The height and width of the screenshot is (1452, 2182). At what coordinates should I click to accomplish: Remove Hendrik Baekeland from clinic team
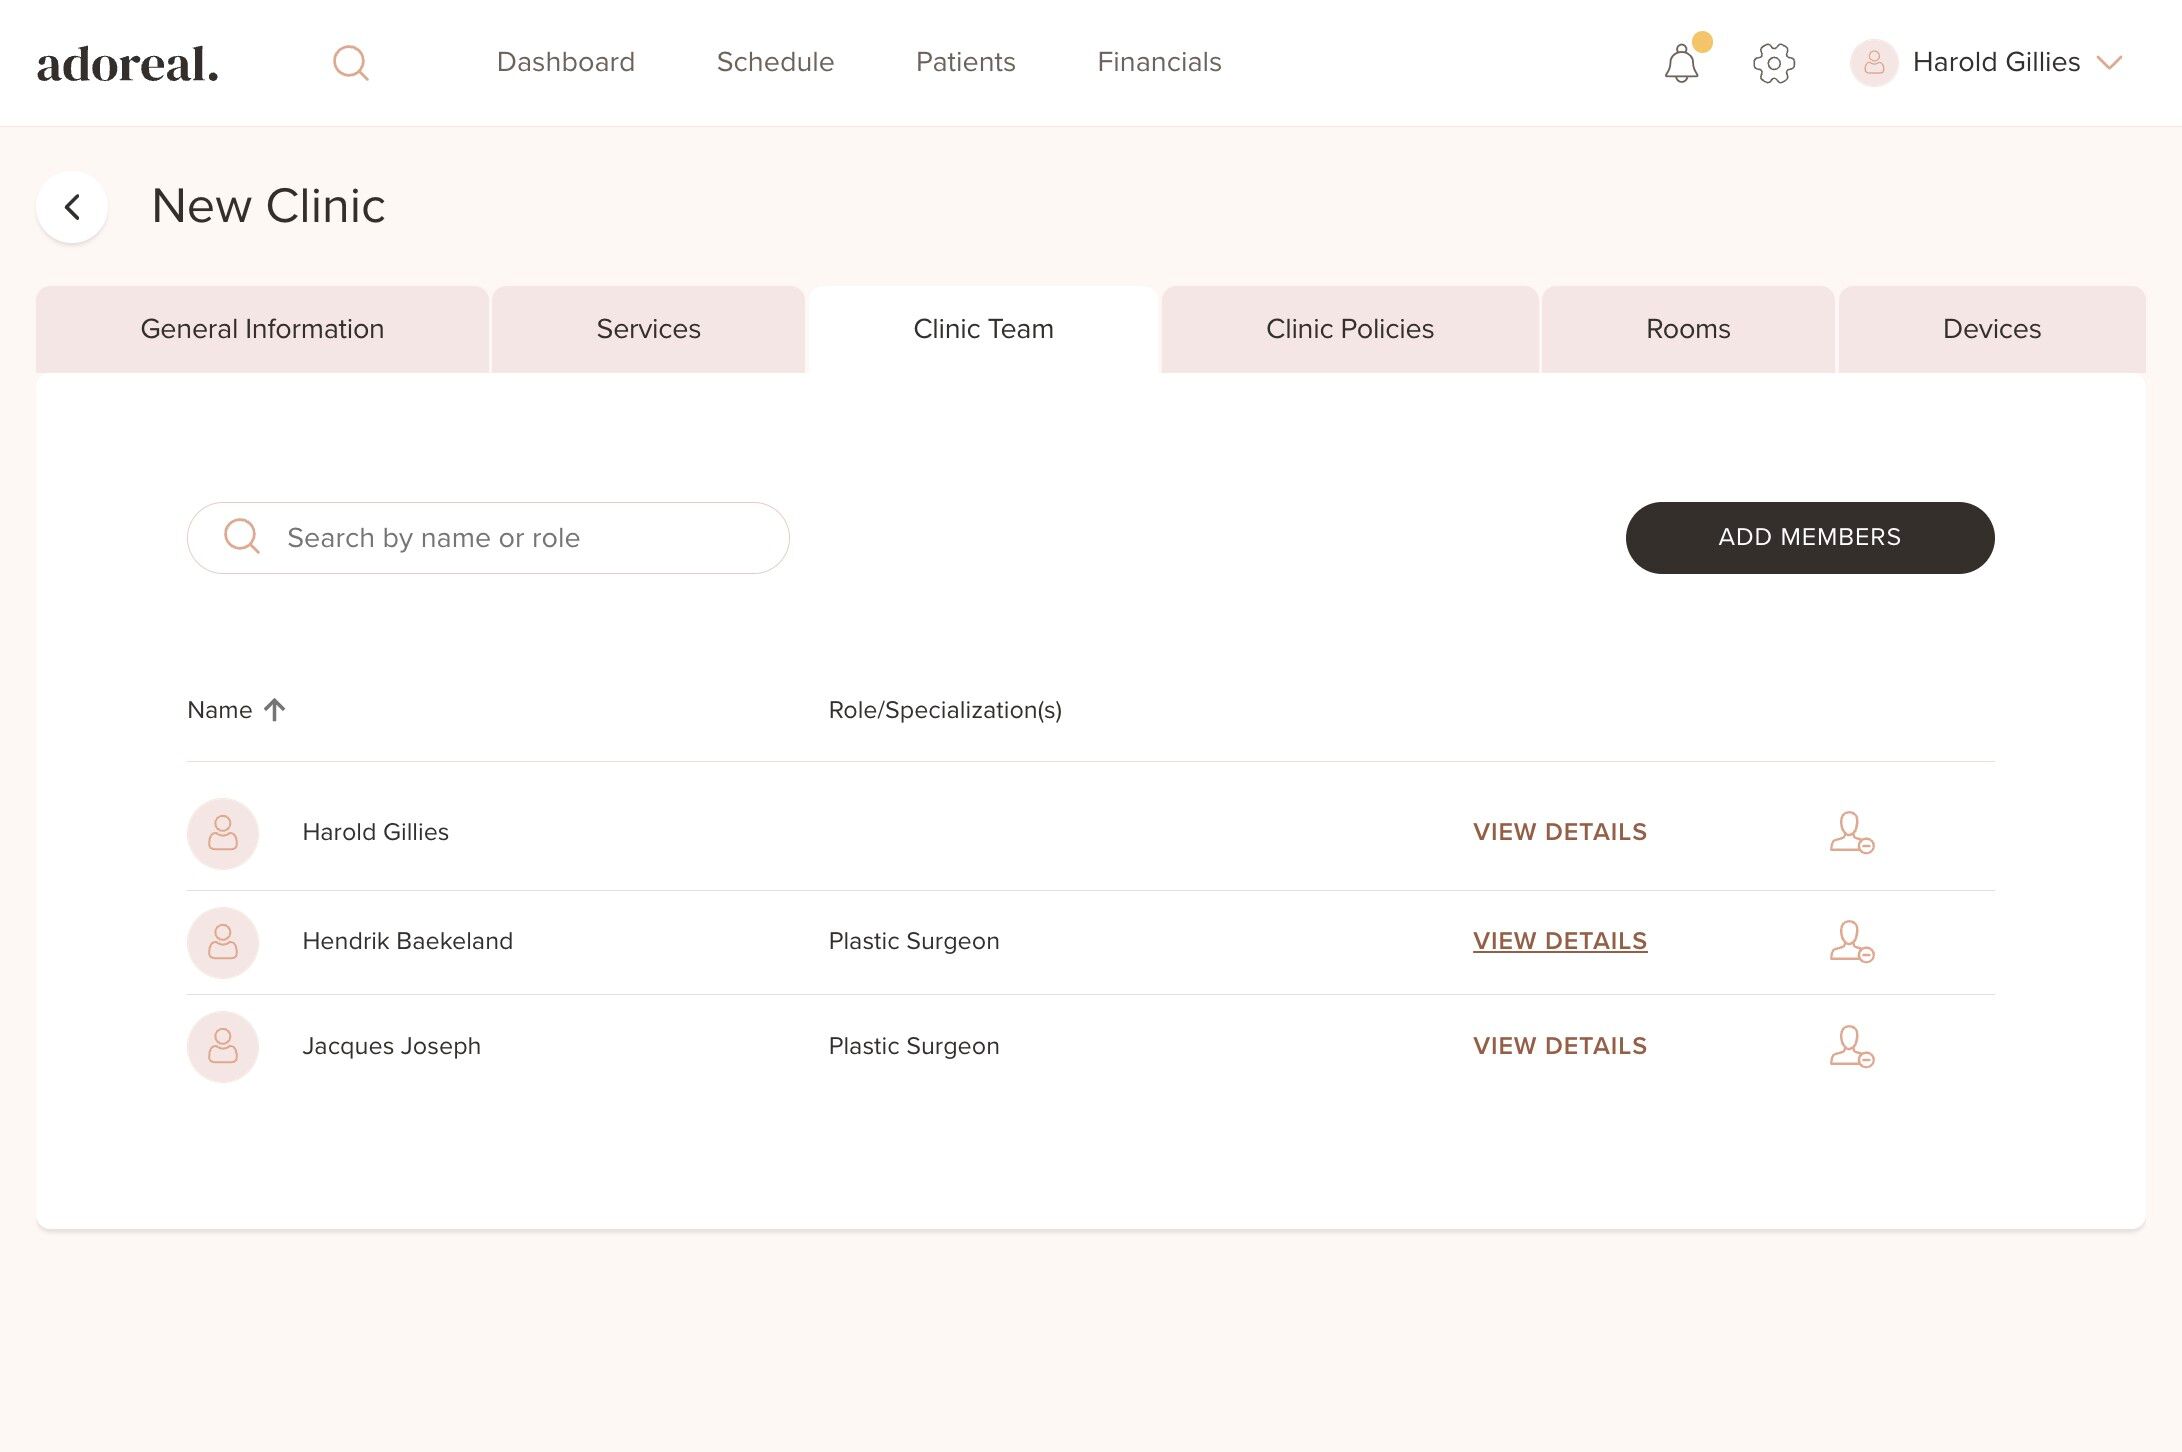tap(1851, 942)
